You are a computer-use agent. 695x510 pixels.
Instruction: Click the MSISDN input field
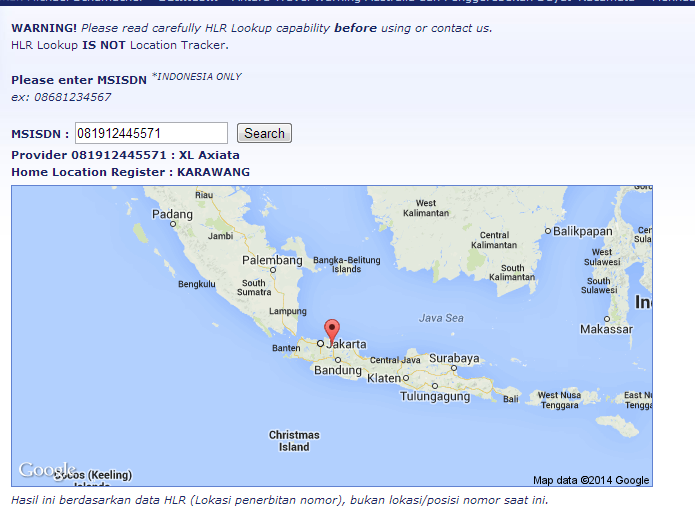(151, 133)
